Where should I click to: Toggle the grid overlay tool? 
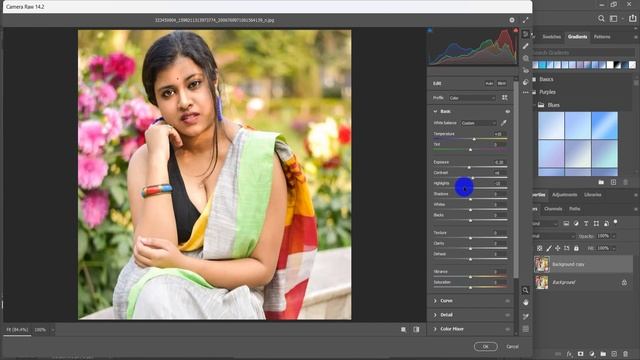coord(526,329)
